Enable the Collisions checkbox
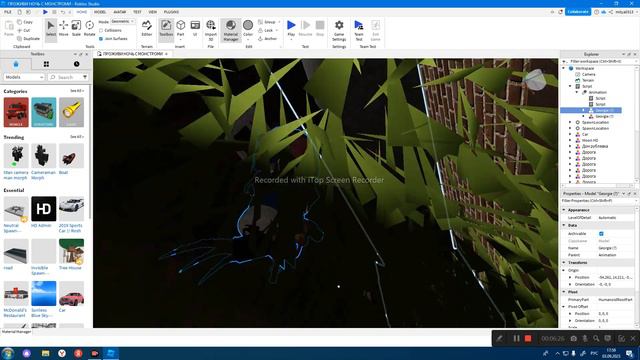Image resolution: width=640 pixels, height=360 pixels. click(101, 30)
